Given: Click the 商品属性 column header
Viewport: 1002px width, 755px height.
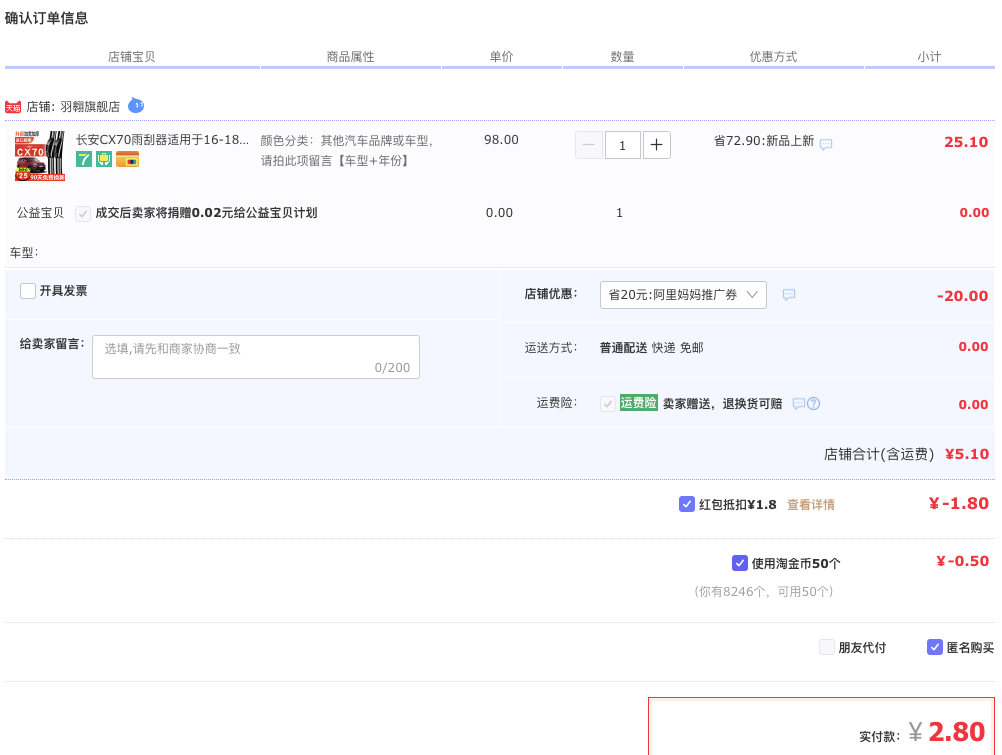Looking at the screenshot, I should pyautogui.click(x=350, y=57).
